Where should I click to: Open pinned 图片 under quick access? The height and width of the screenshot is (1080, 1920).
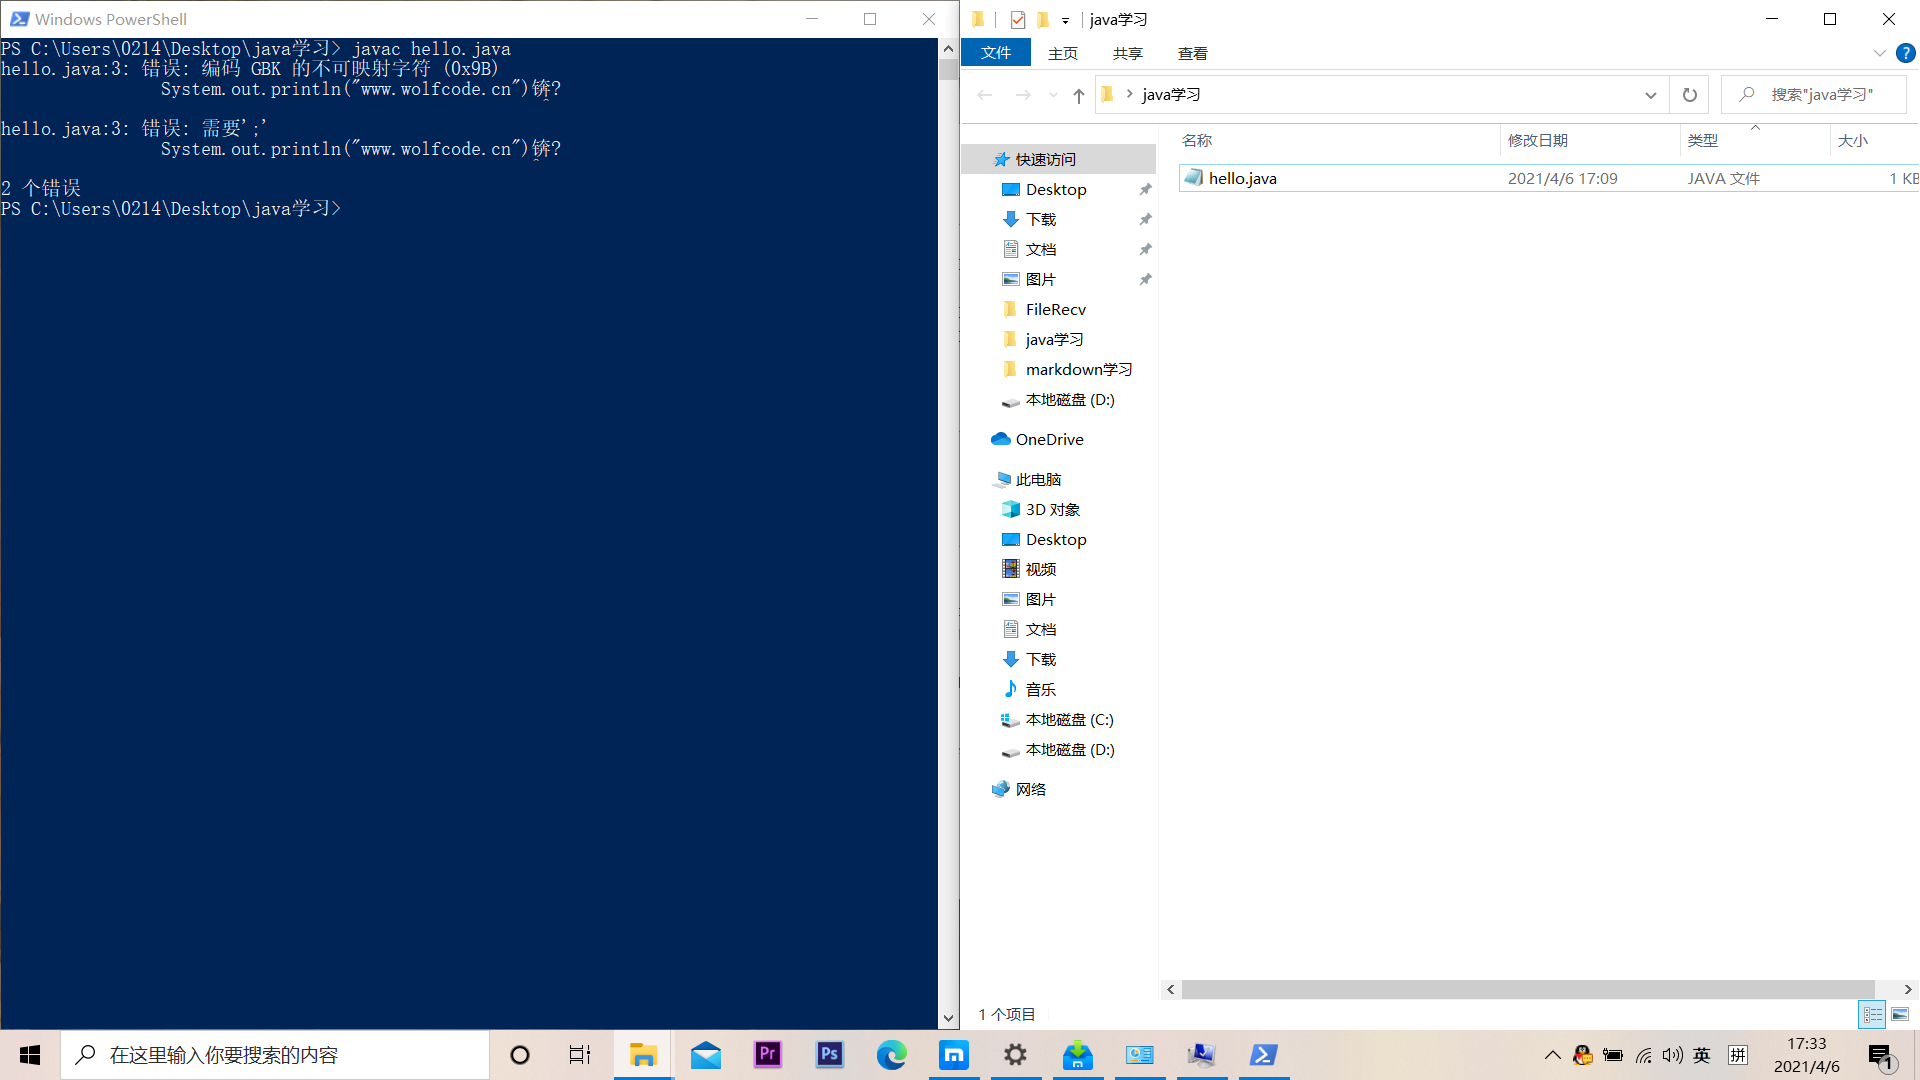(1040, 279)
